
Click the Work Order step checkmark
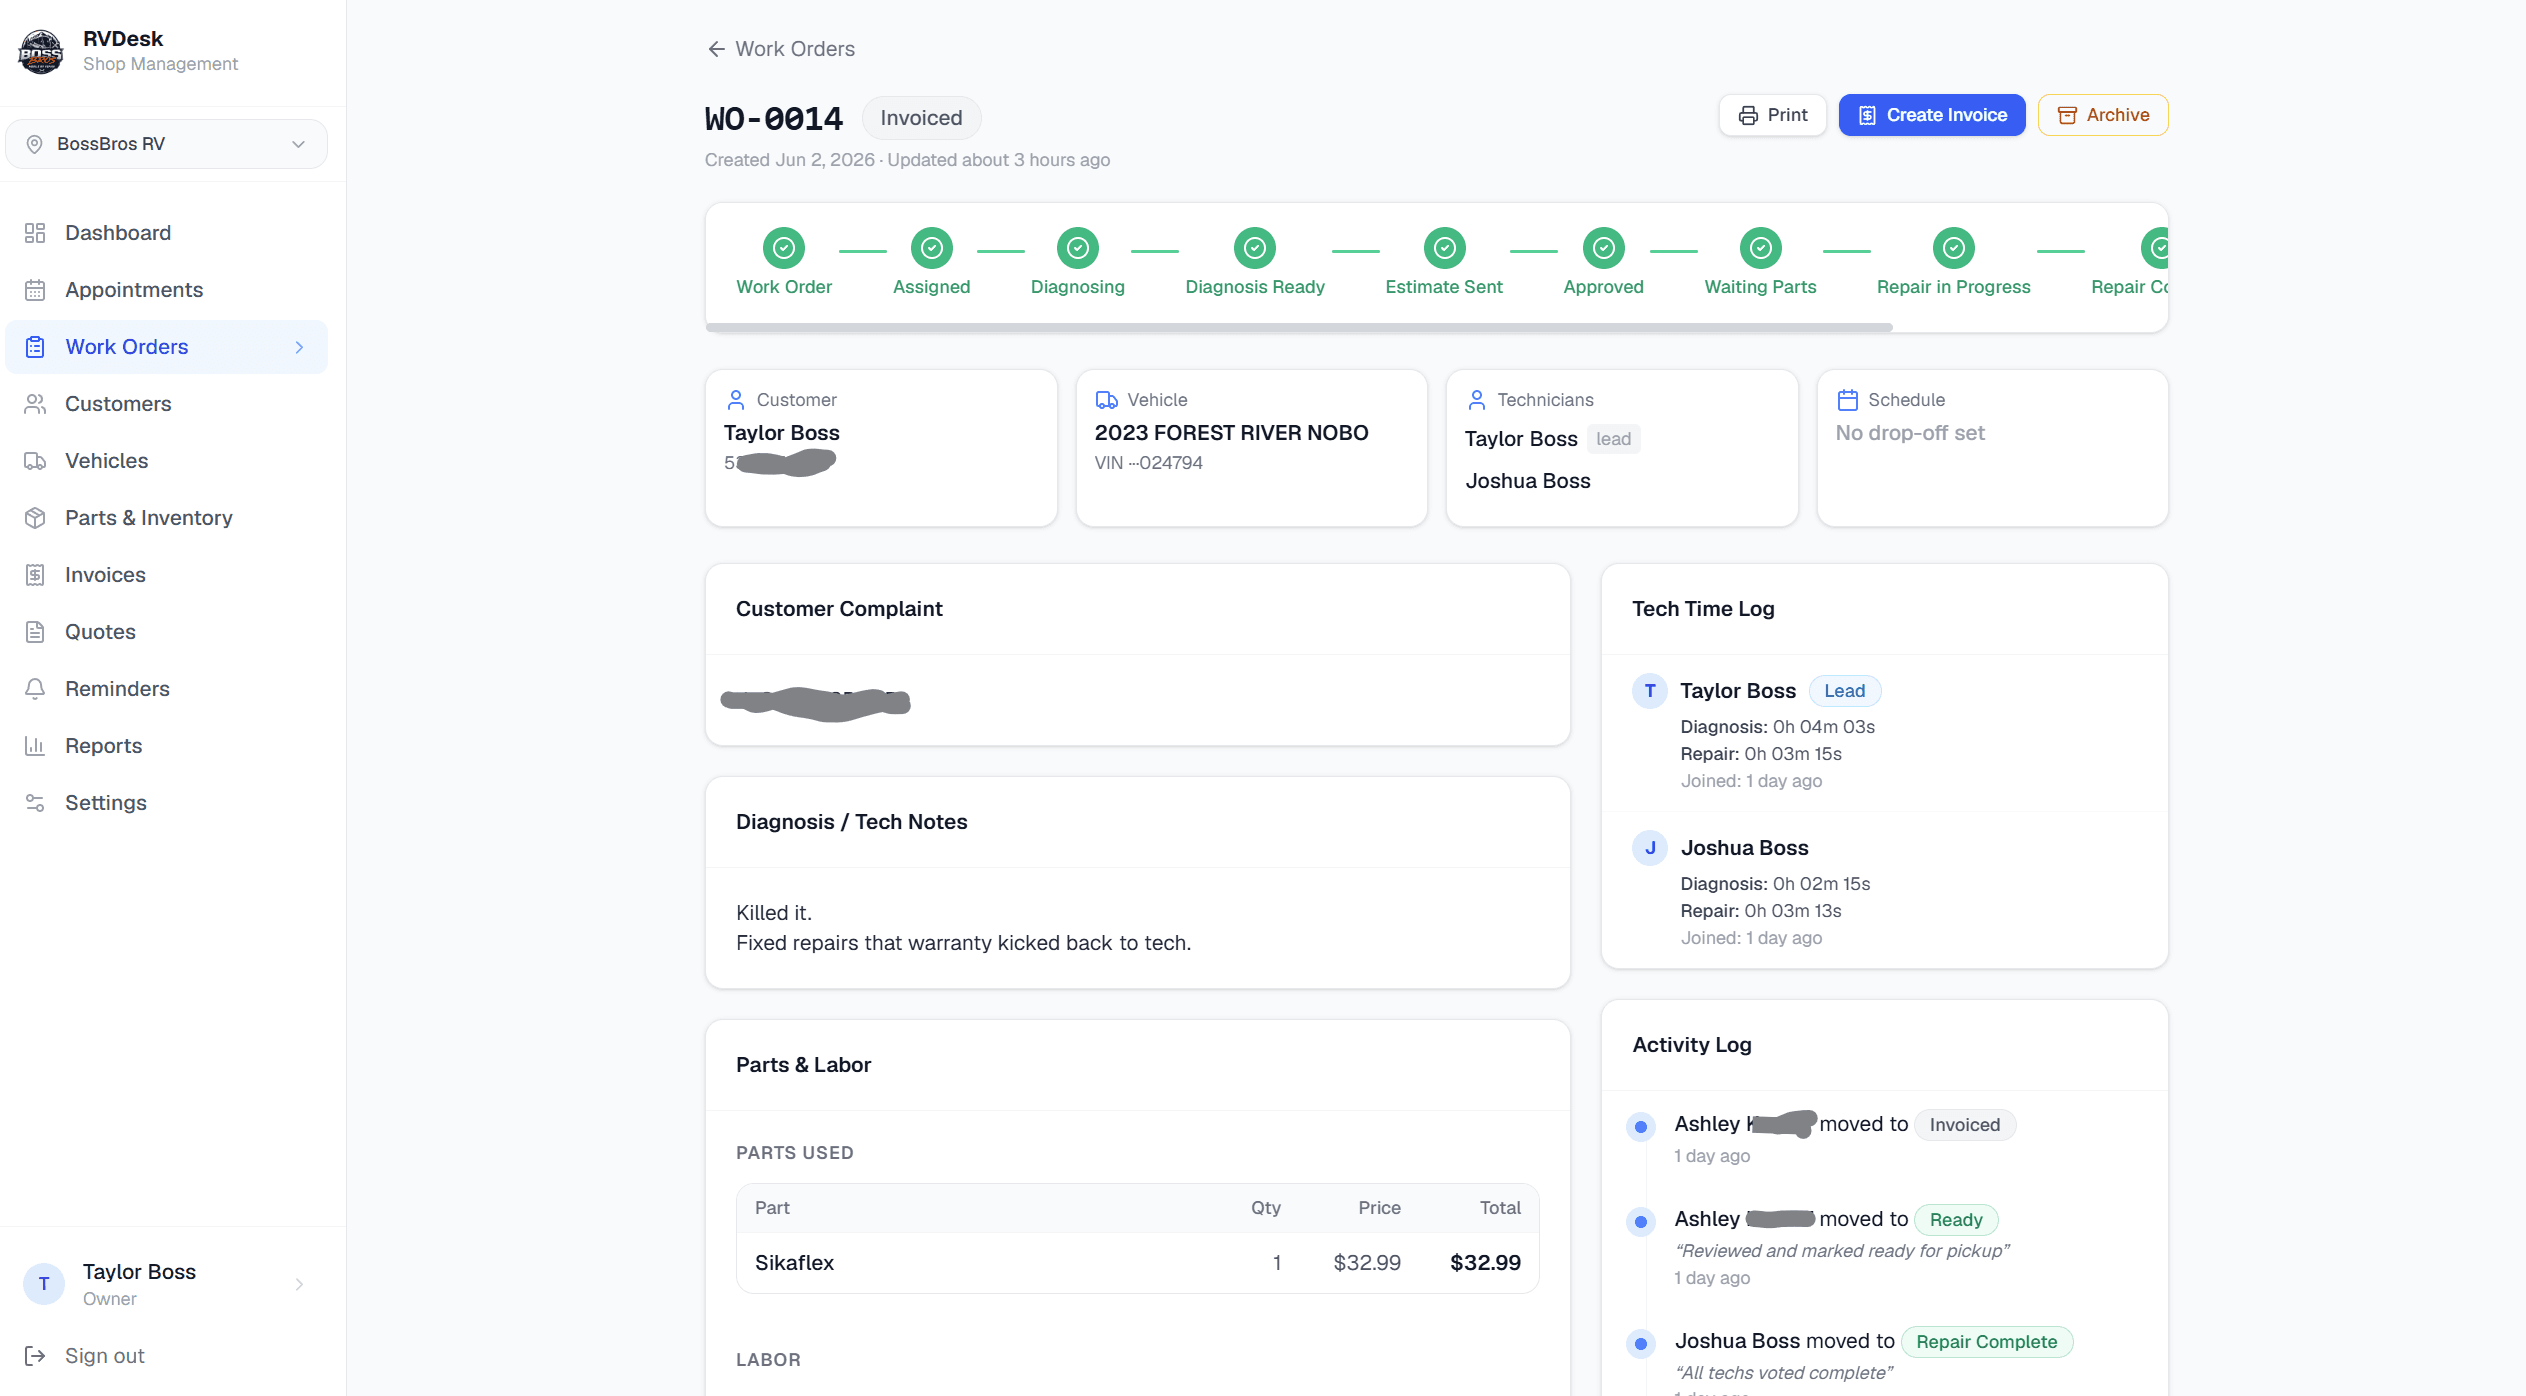(784, 248)
